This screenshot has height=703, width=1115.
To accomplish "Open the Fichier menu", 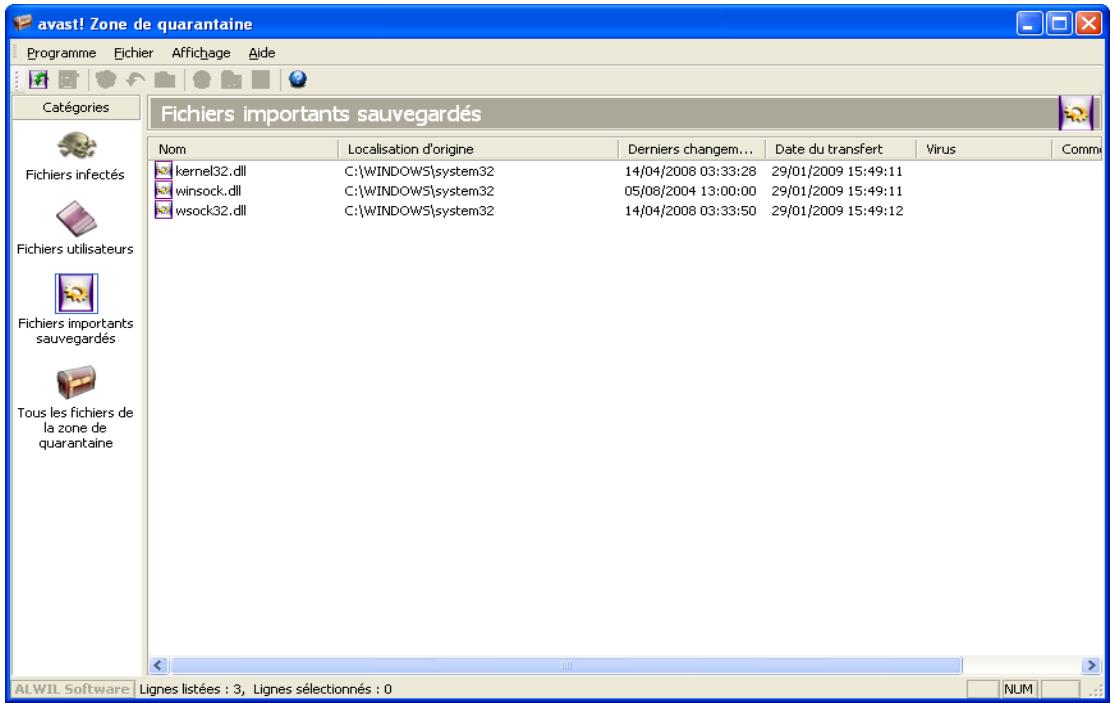I will point(134,53).
